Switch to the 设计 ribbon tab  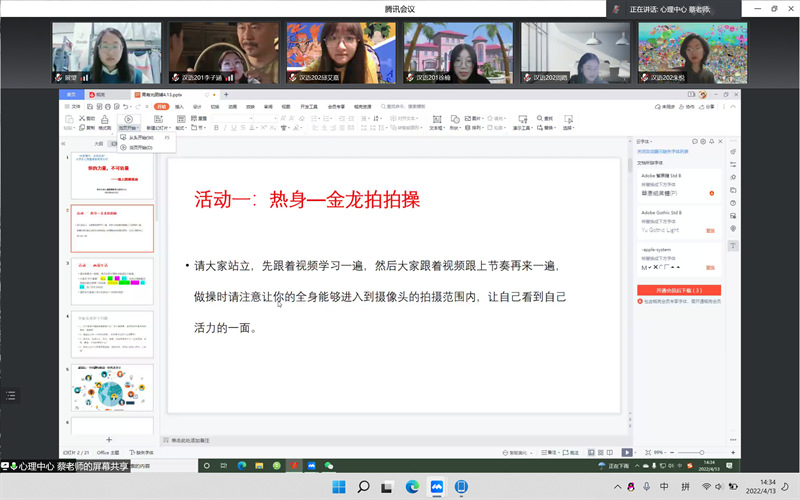click(197, 105)
